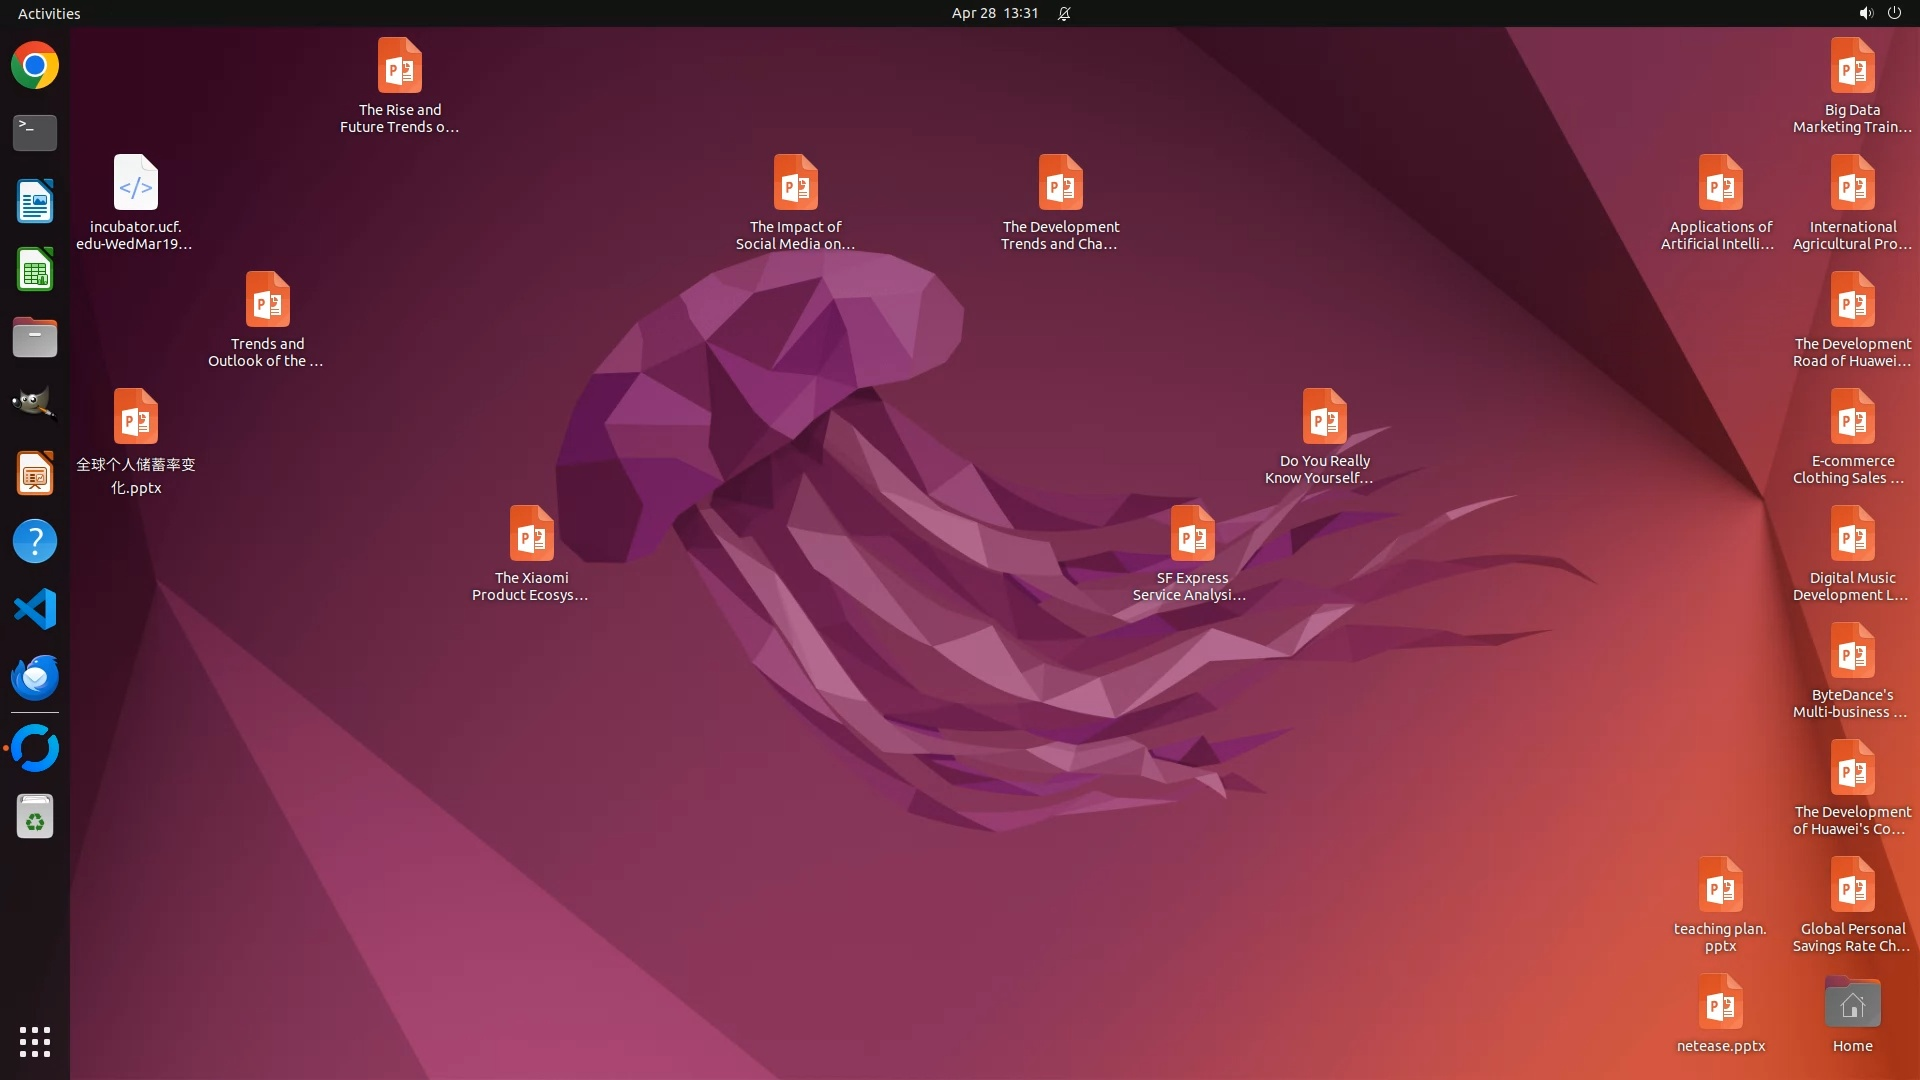Show Applications grid button

35,1041
